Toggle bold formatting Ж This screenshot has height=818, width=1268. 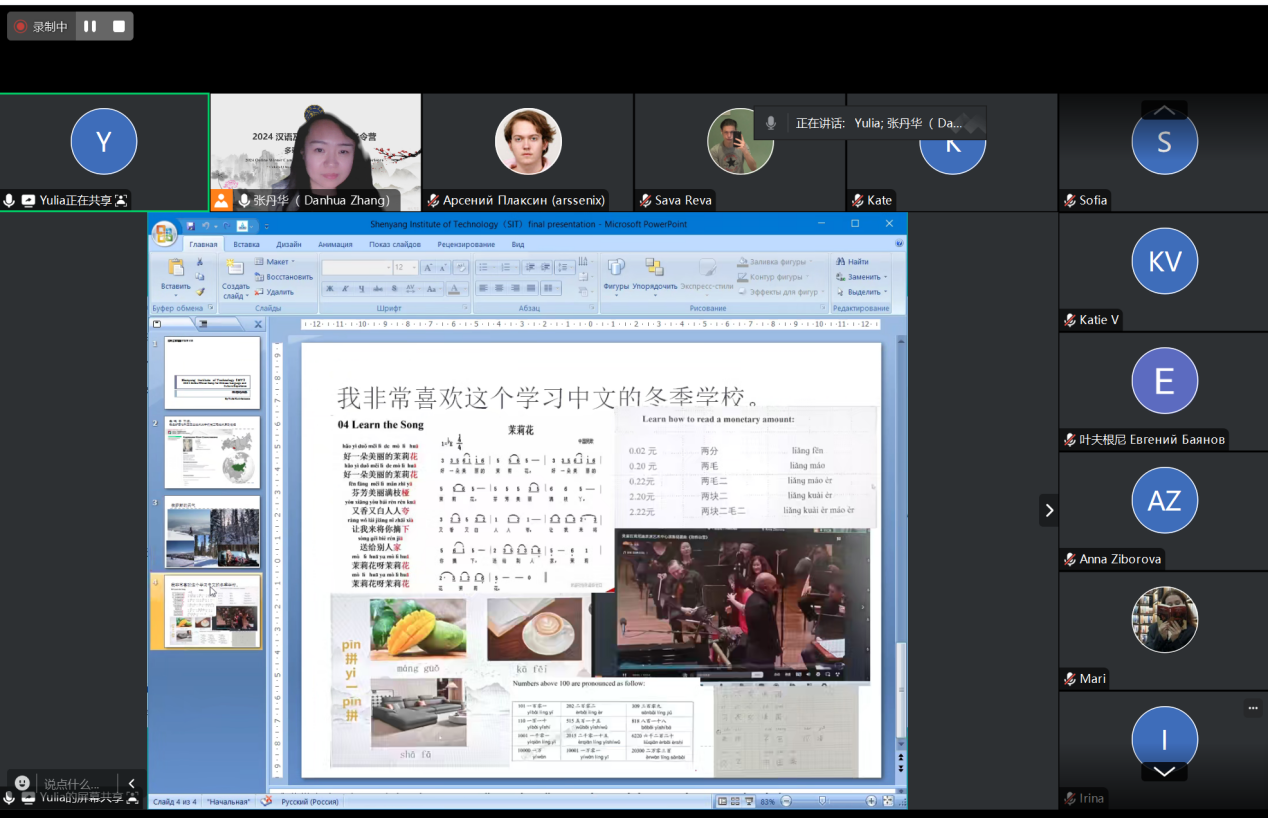pos(329,289)
